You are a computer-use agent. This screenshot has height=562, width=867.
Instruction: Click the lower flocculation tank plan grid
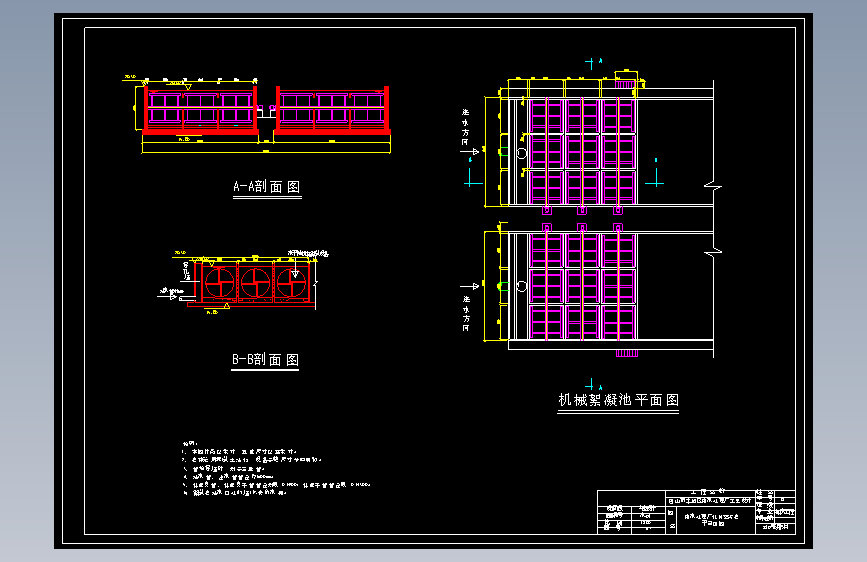tap(582, 286)
